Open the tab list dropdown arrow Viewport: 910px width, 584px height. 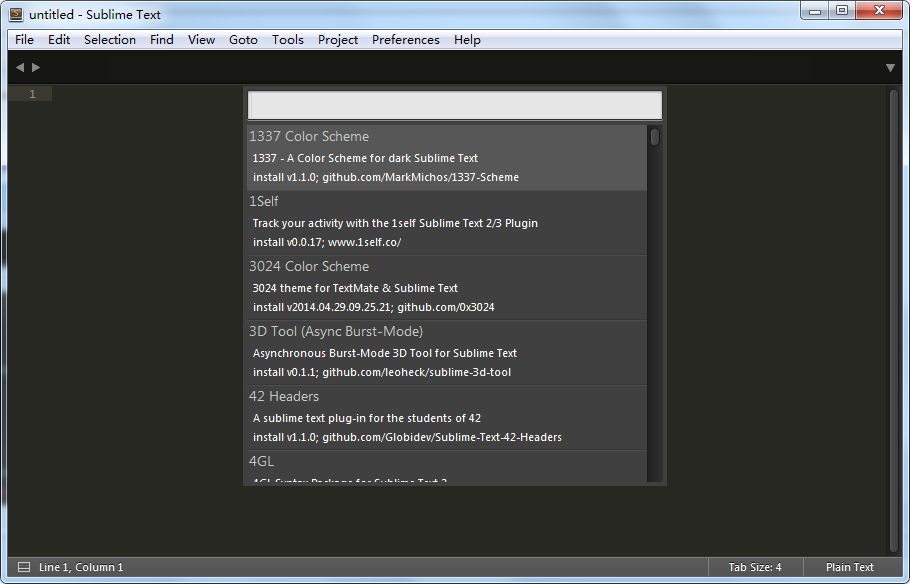tap(890, 68)
